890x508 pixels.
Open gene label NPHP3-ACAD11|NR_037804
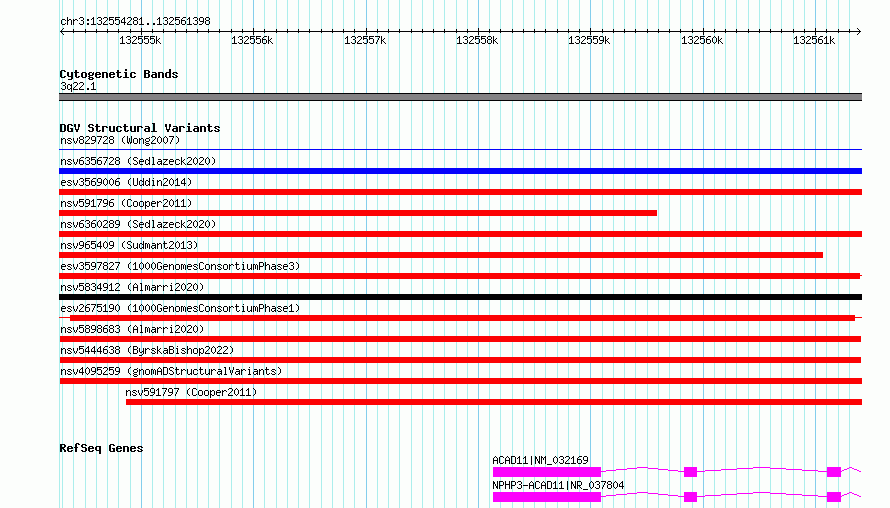click(558, 485)
